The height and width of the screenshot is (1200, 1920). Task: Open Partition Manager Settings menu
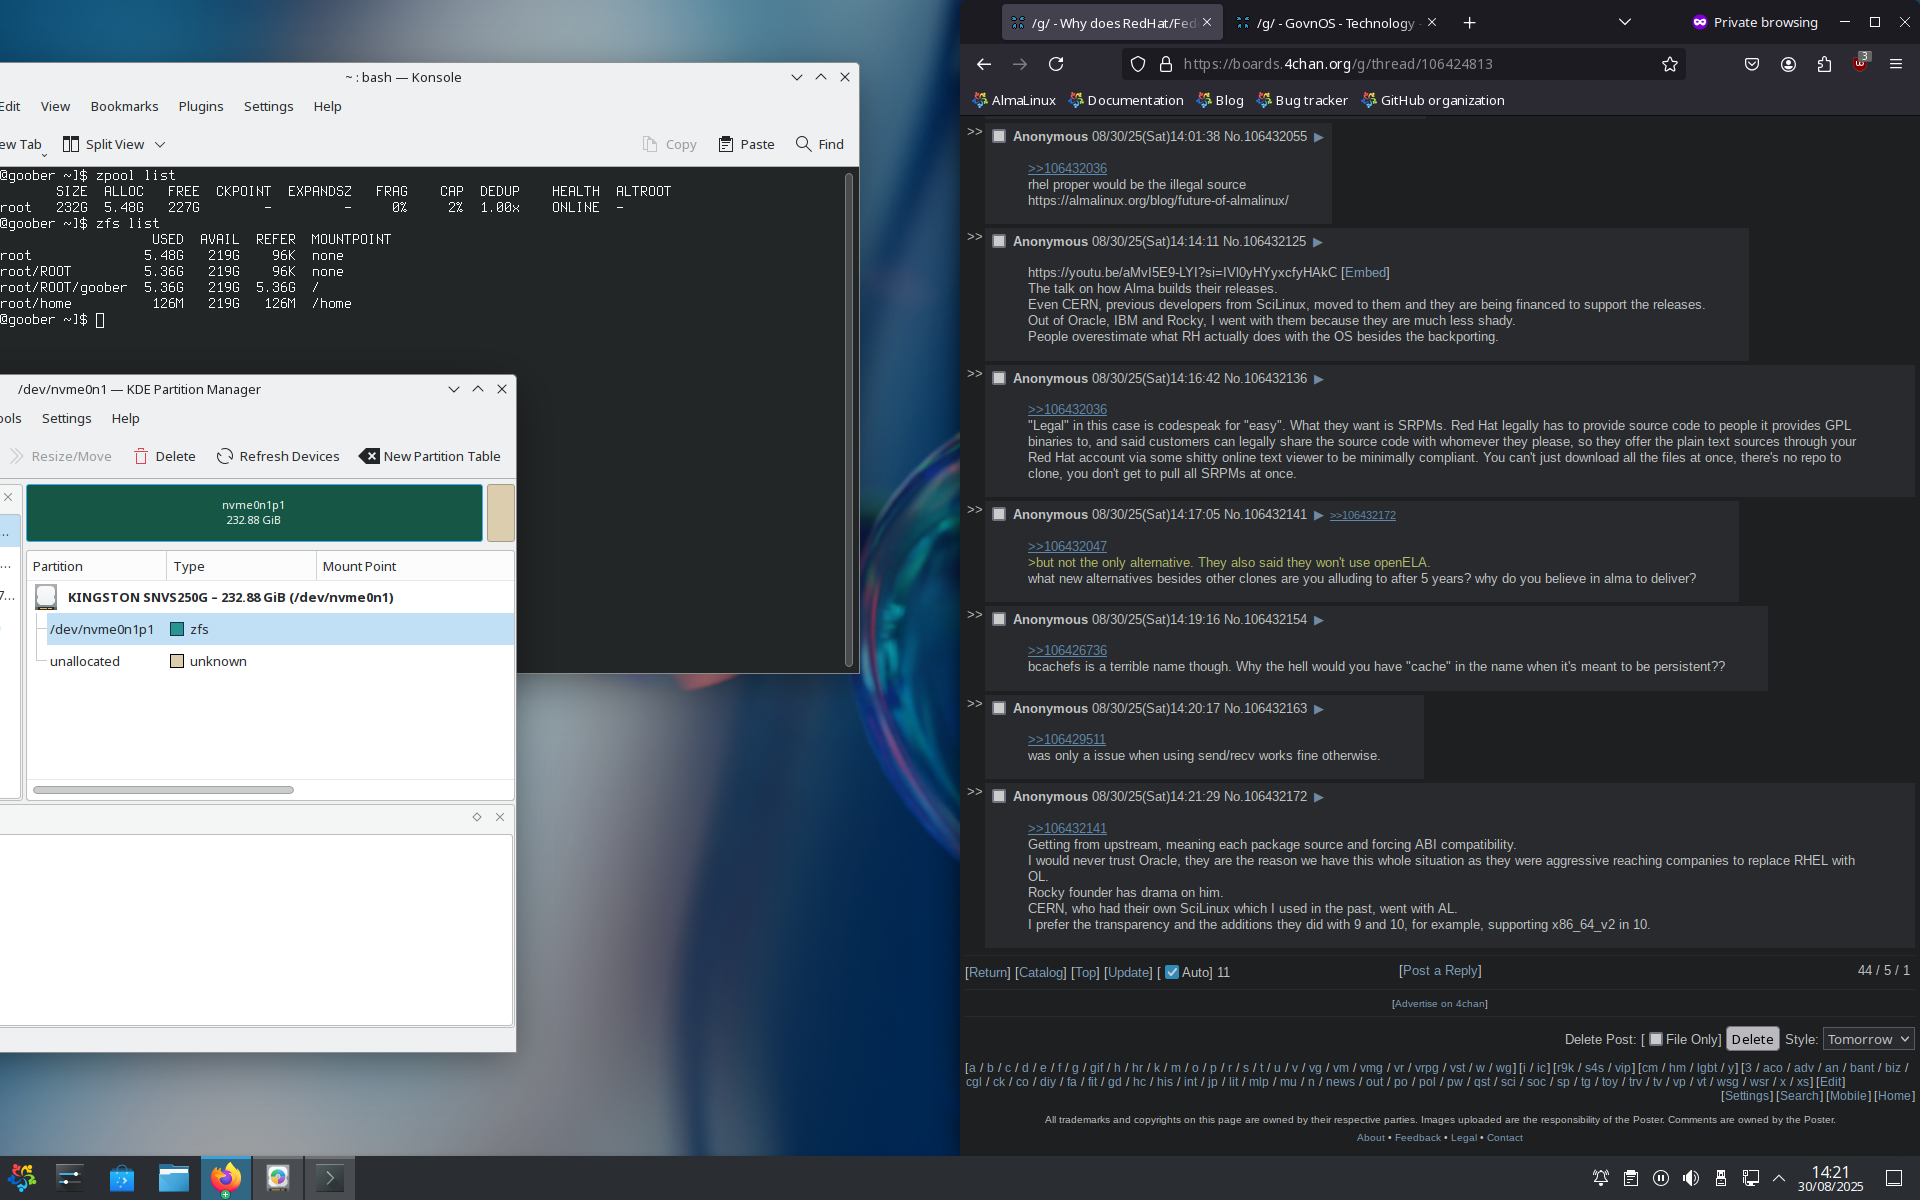[x=66, y=418]
